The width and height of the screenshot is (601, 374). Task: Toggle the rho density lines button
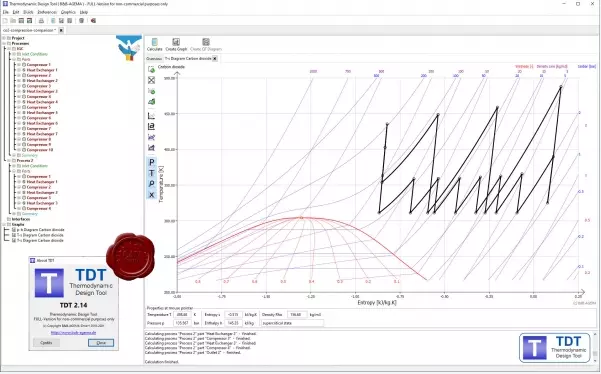[151, 184]
